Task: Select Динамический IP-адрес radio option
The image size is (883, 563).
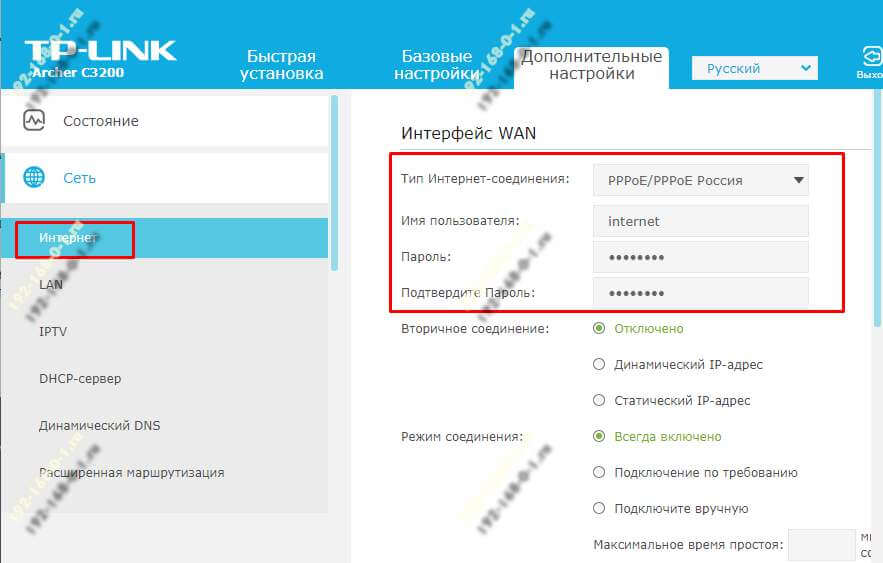Action: [599, 364]
